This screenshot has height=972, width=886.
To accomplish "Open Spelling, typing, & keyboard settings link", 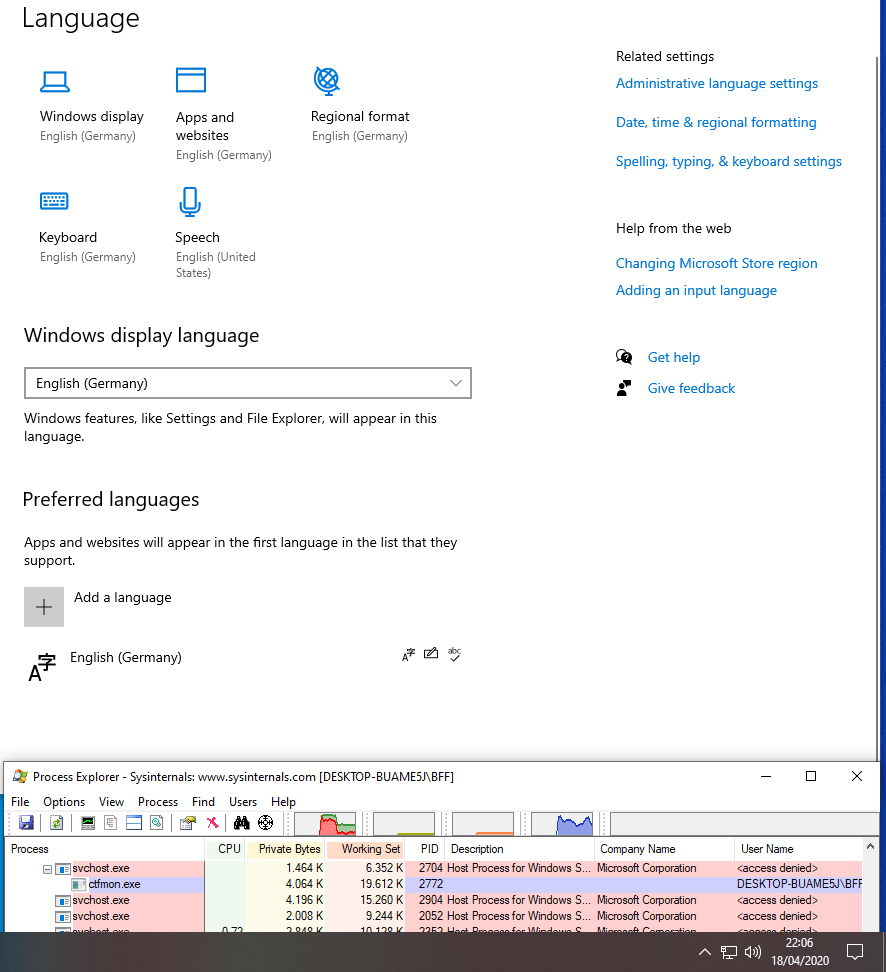I will click(x=729, y=161).
